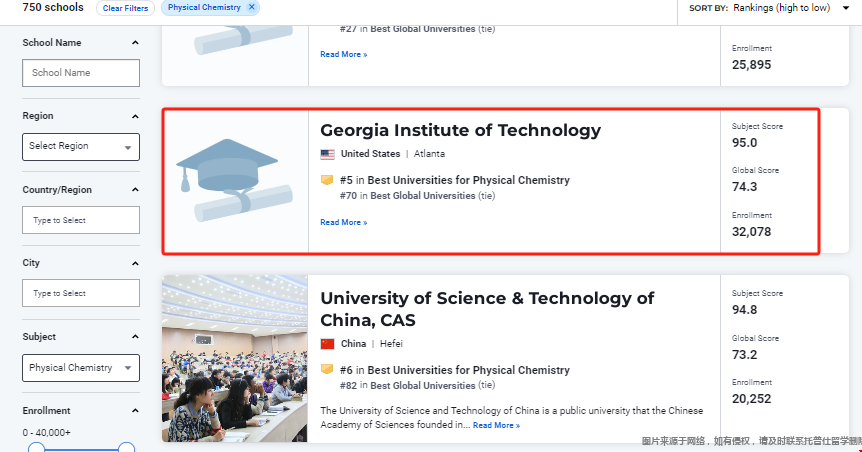862x452 pixels.
Task: Collapse the Country/Region filter section
Action: pyautogui.click(x=135, y=190)
